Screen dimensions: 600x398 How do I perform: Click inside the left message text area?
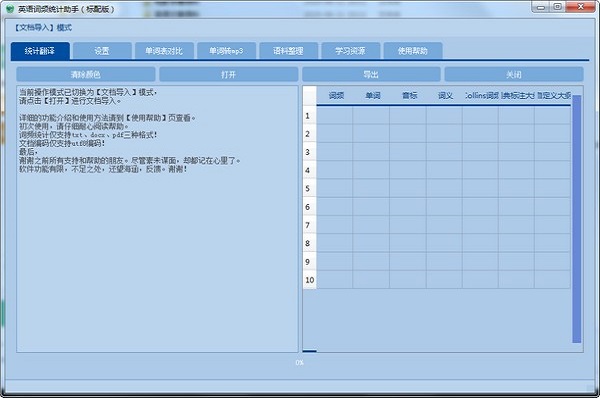point(157,219)
